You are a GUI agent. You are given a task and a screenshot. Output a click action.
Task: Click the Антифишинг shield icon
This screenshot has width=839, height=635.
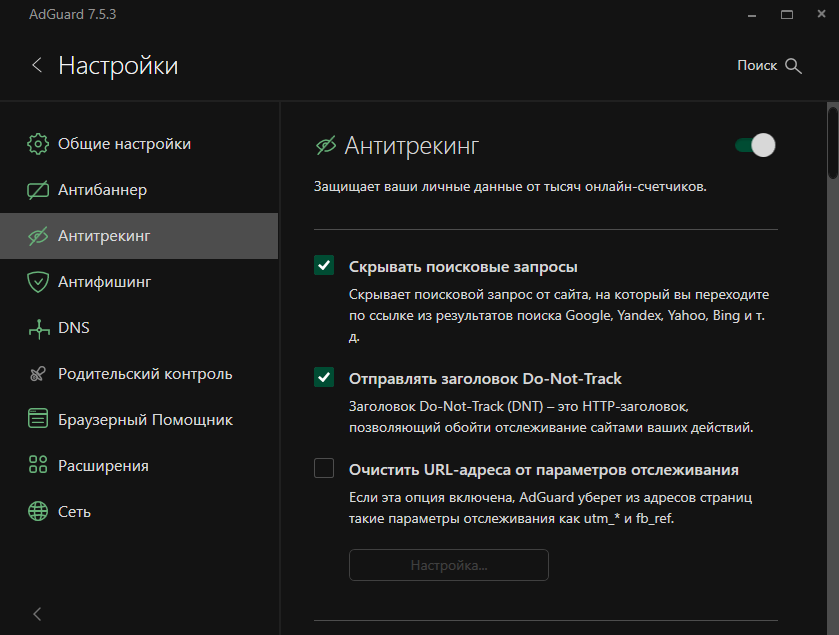click(x=38, y=282)
